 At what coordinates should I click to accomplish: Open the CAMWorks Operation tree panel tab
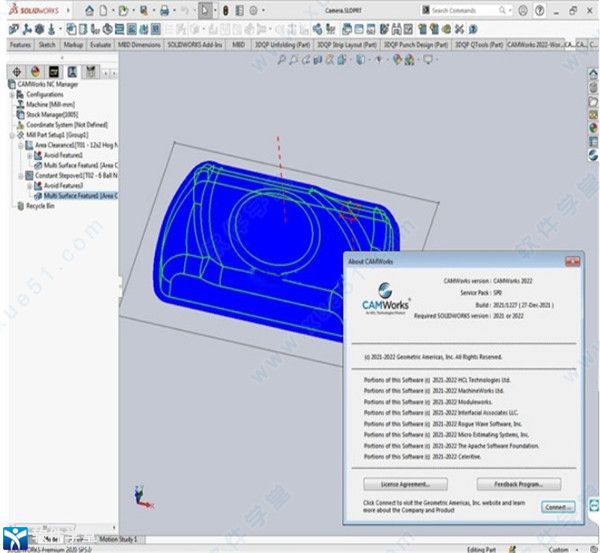click(72, 72)
